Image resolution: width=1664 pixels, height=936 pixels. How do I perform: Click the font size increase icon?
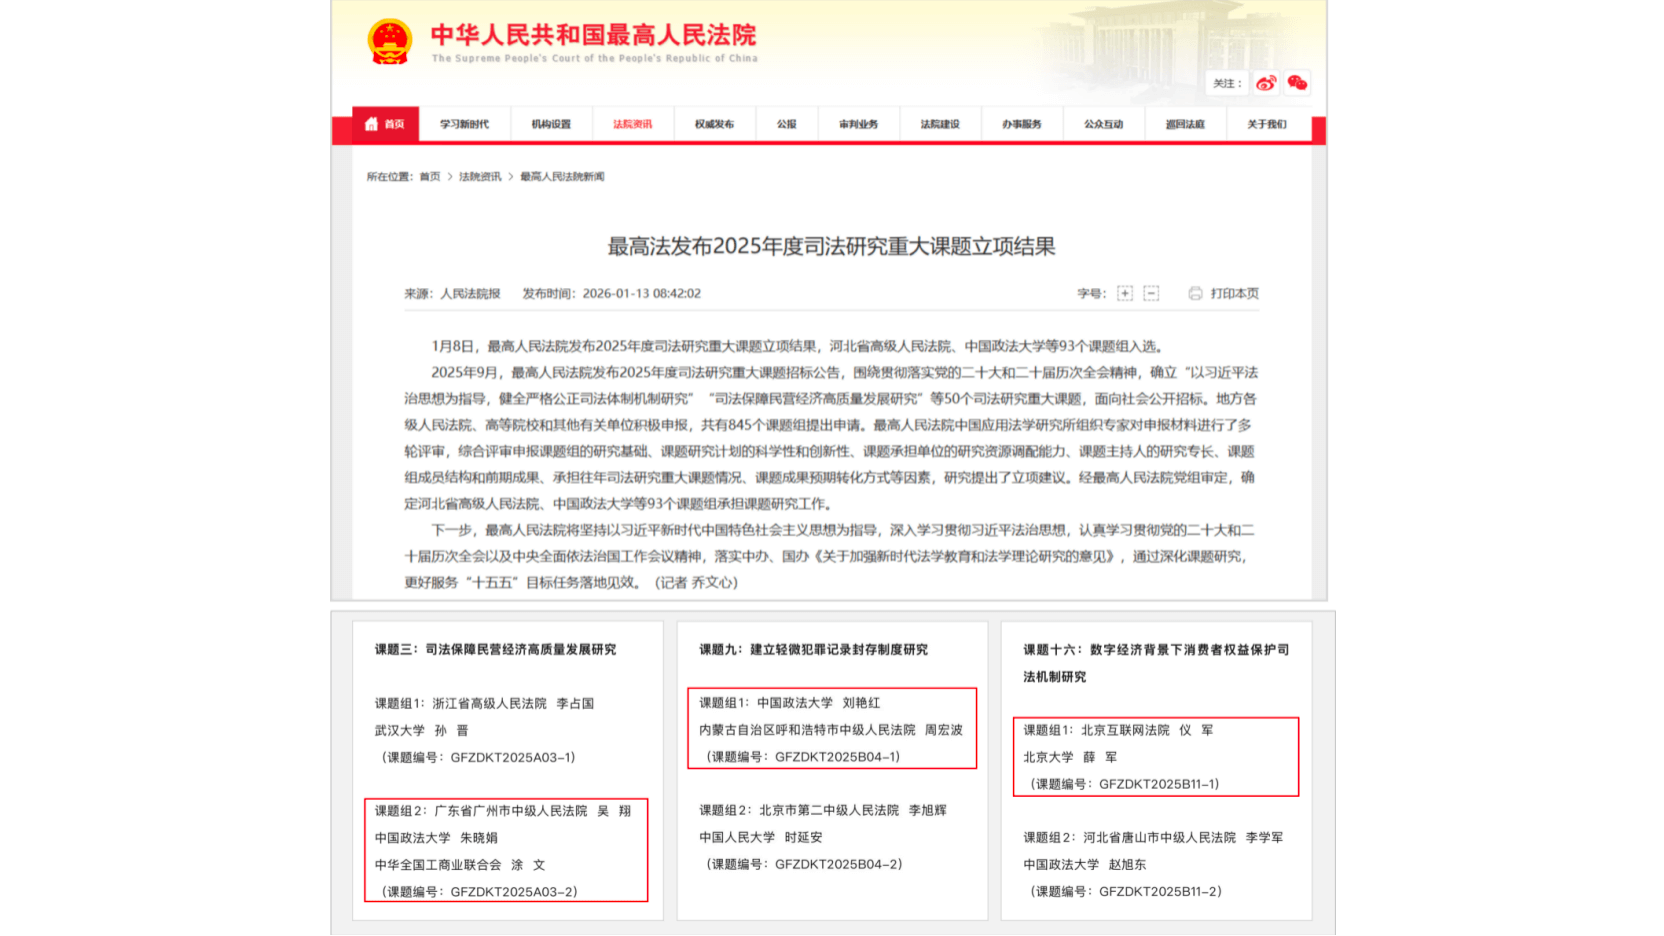1124,293
